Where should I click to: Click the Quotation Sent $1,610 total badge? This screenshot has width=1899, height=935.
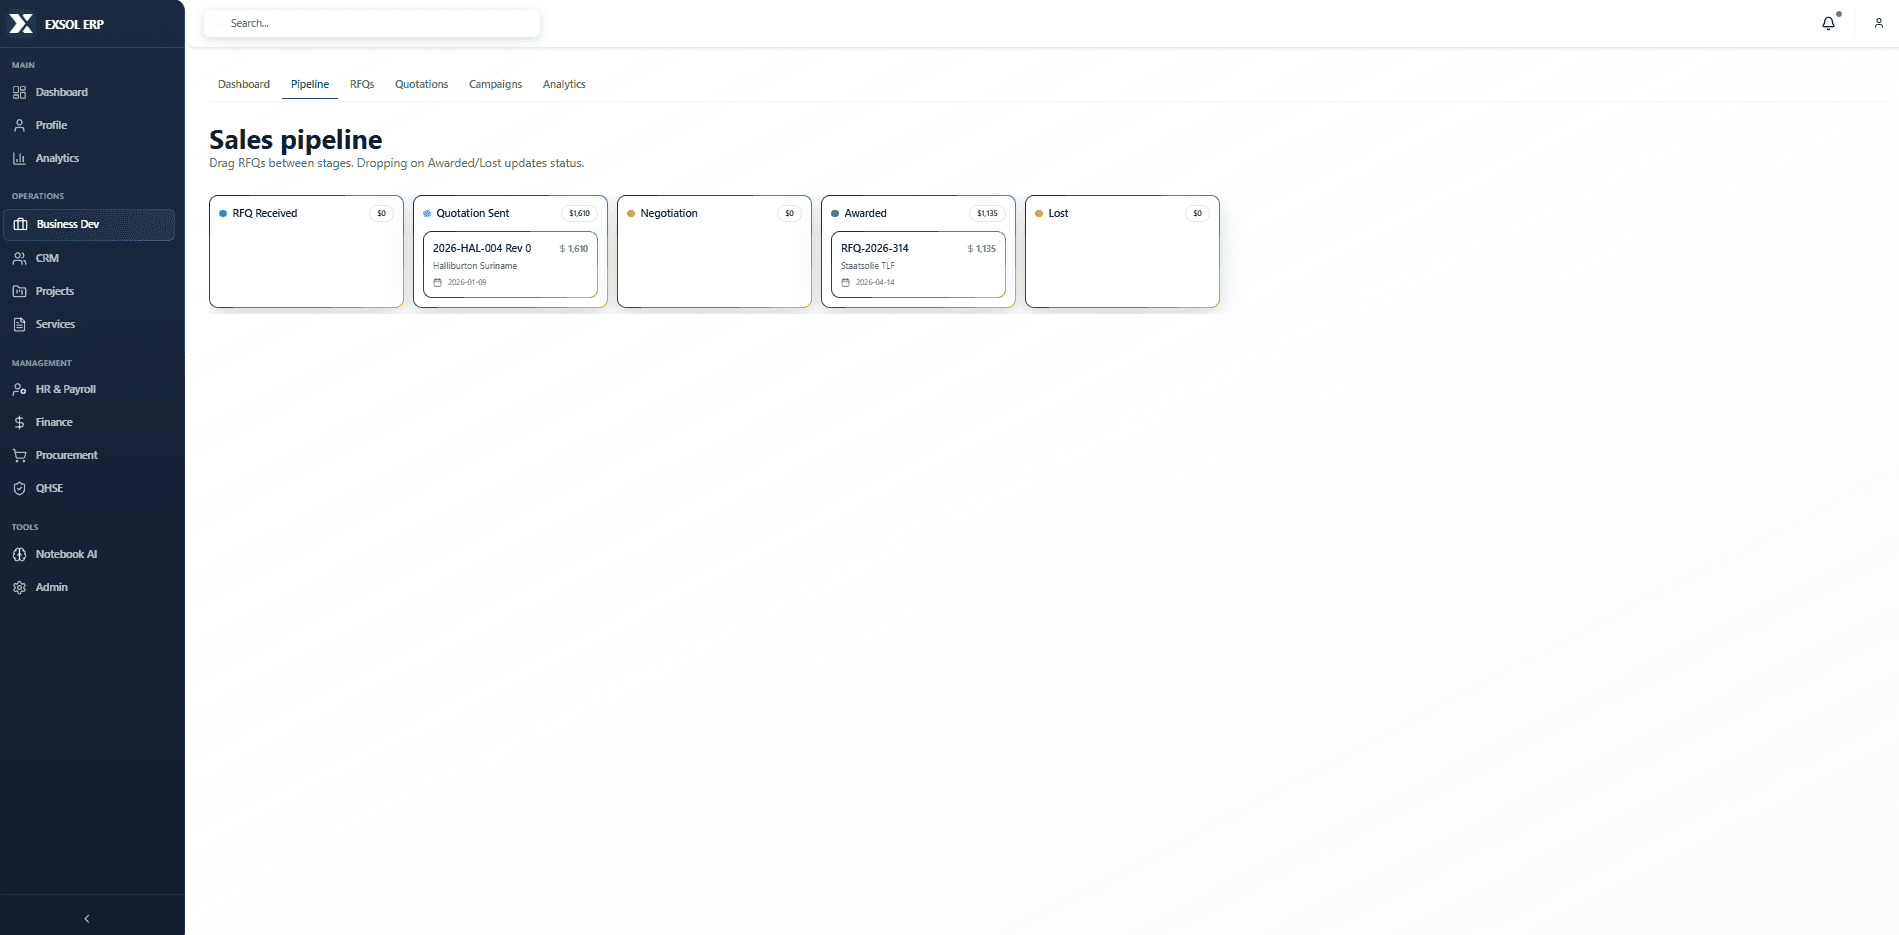(x=580, y=213)
